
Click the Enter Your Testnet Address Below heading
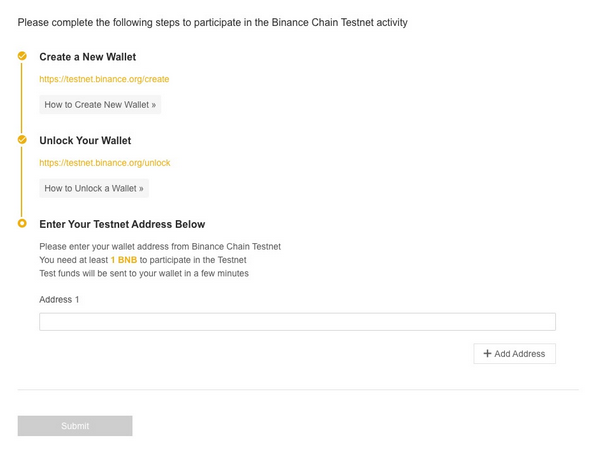pyautogui.click(x=122, y=224)
